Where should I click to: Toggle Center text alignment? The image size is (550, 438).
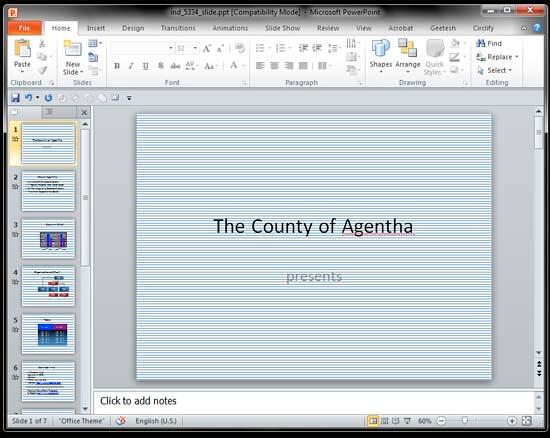pyautogui.click(x=274, y=66)
